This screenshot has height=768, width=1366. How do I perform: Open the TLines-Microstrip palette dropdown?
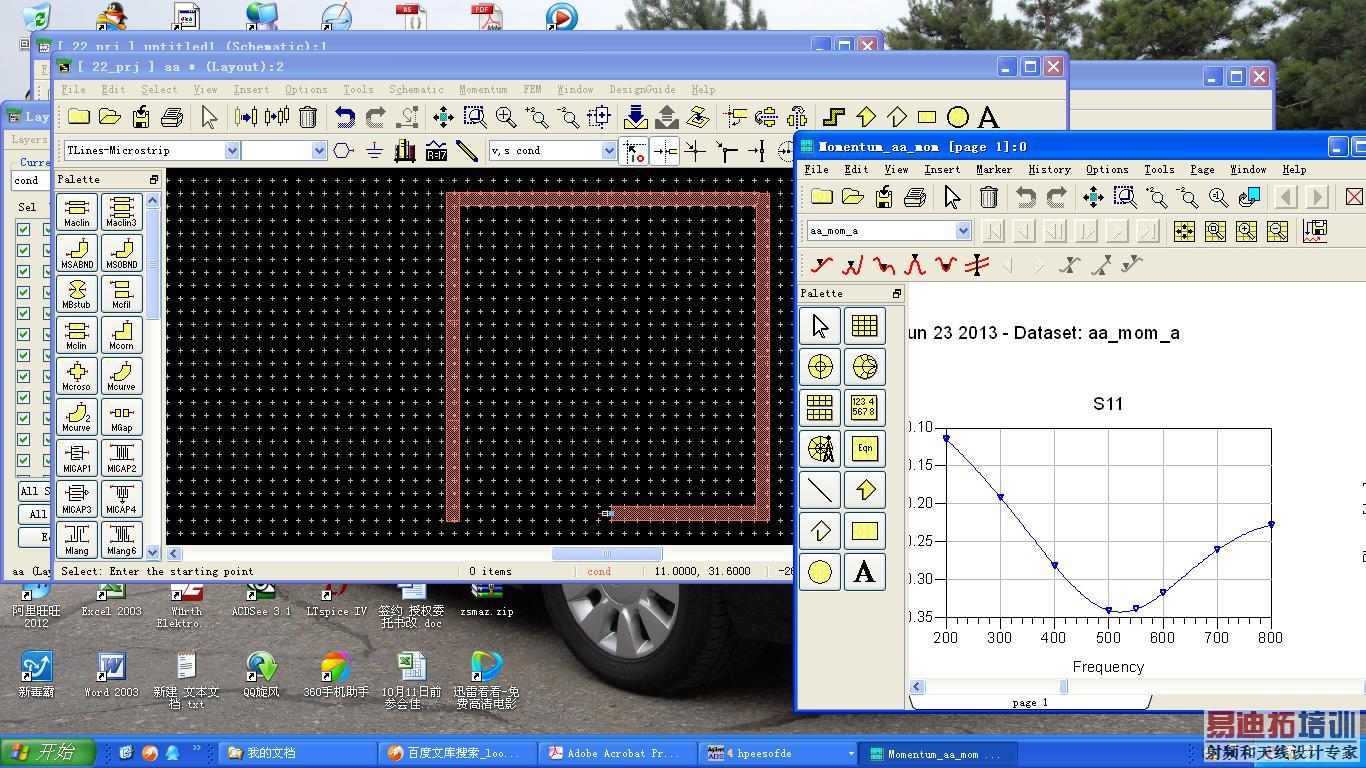tap(232, 150)
